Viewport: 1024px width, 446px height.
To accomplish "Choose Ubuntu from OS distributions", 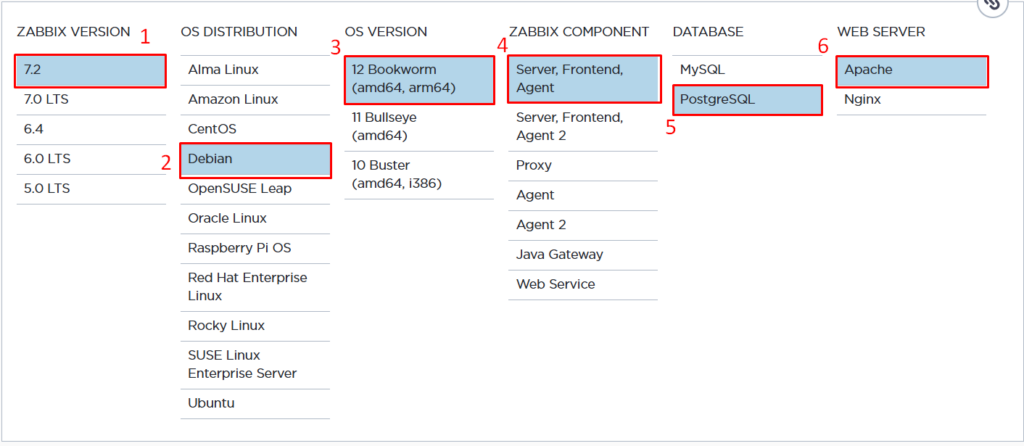I will (x=255, y=404).
